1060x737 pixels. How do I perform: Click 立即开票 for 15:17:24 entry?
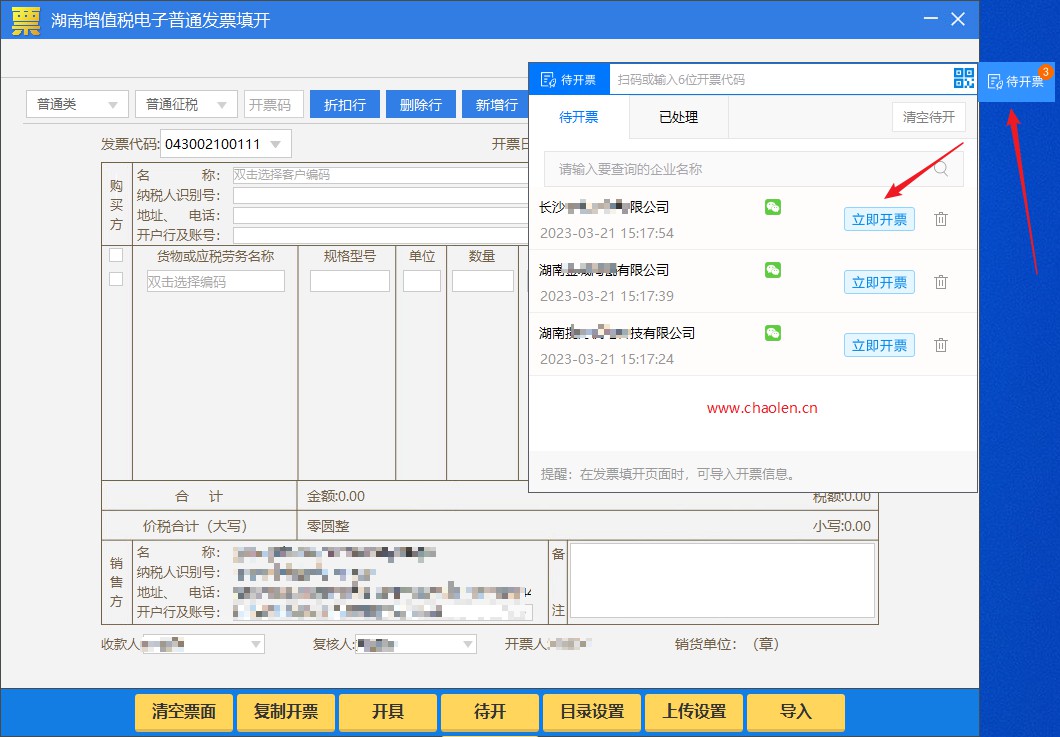pos(879,345)
